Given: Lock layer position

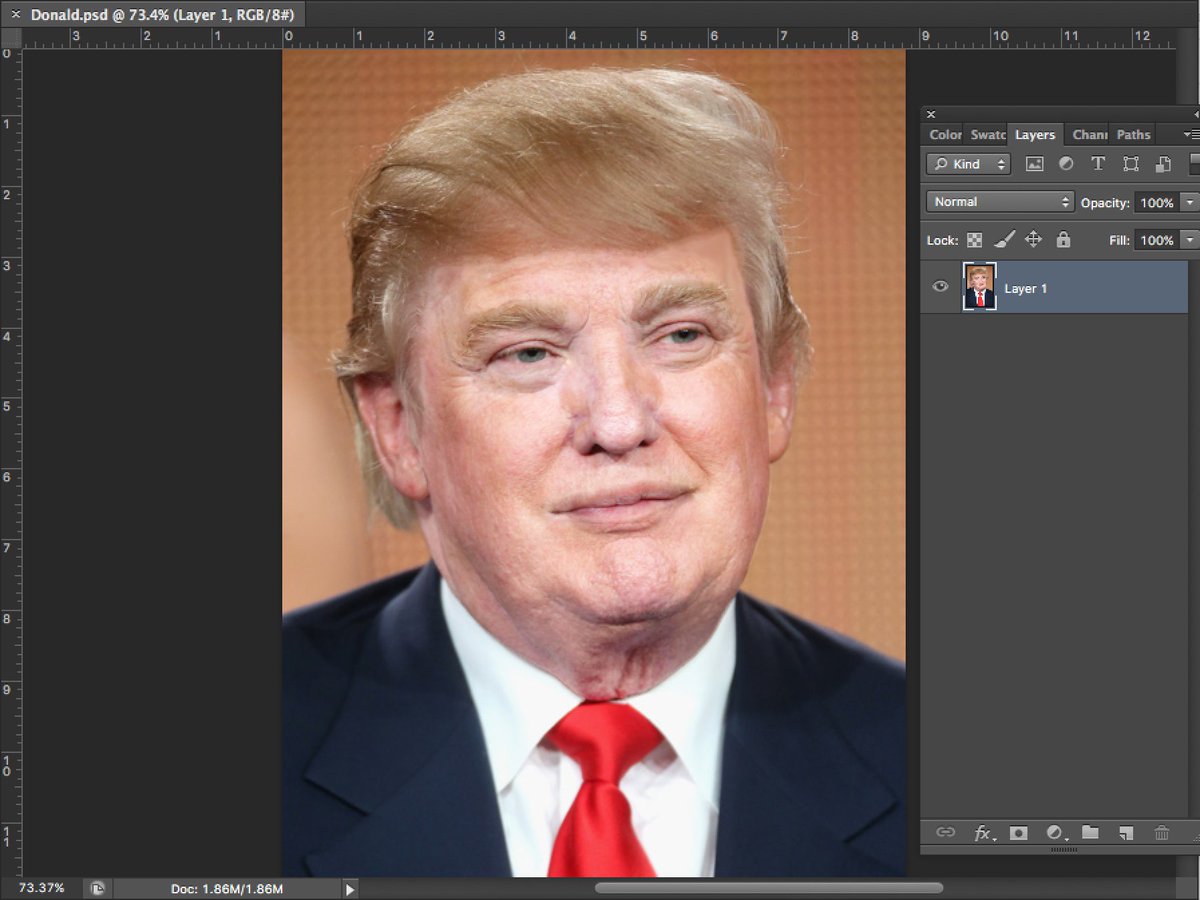Looking at the screenshot, I should 1034,240.
